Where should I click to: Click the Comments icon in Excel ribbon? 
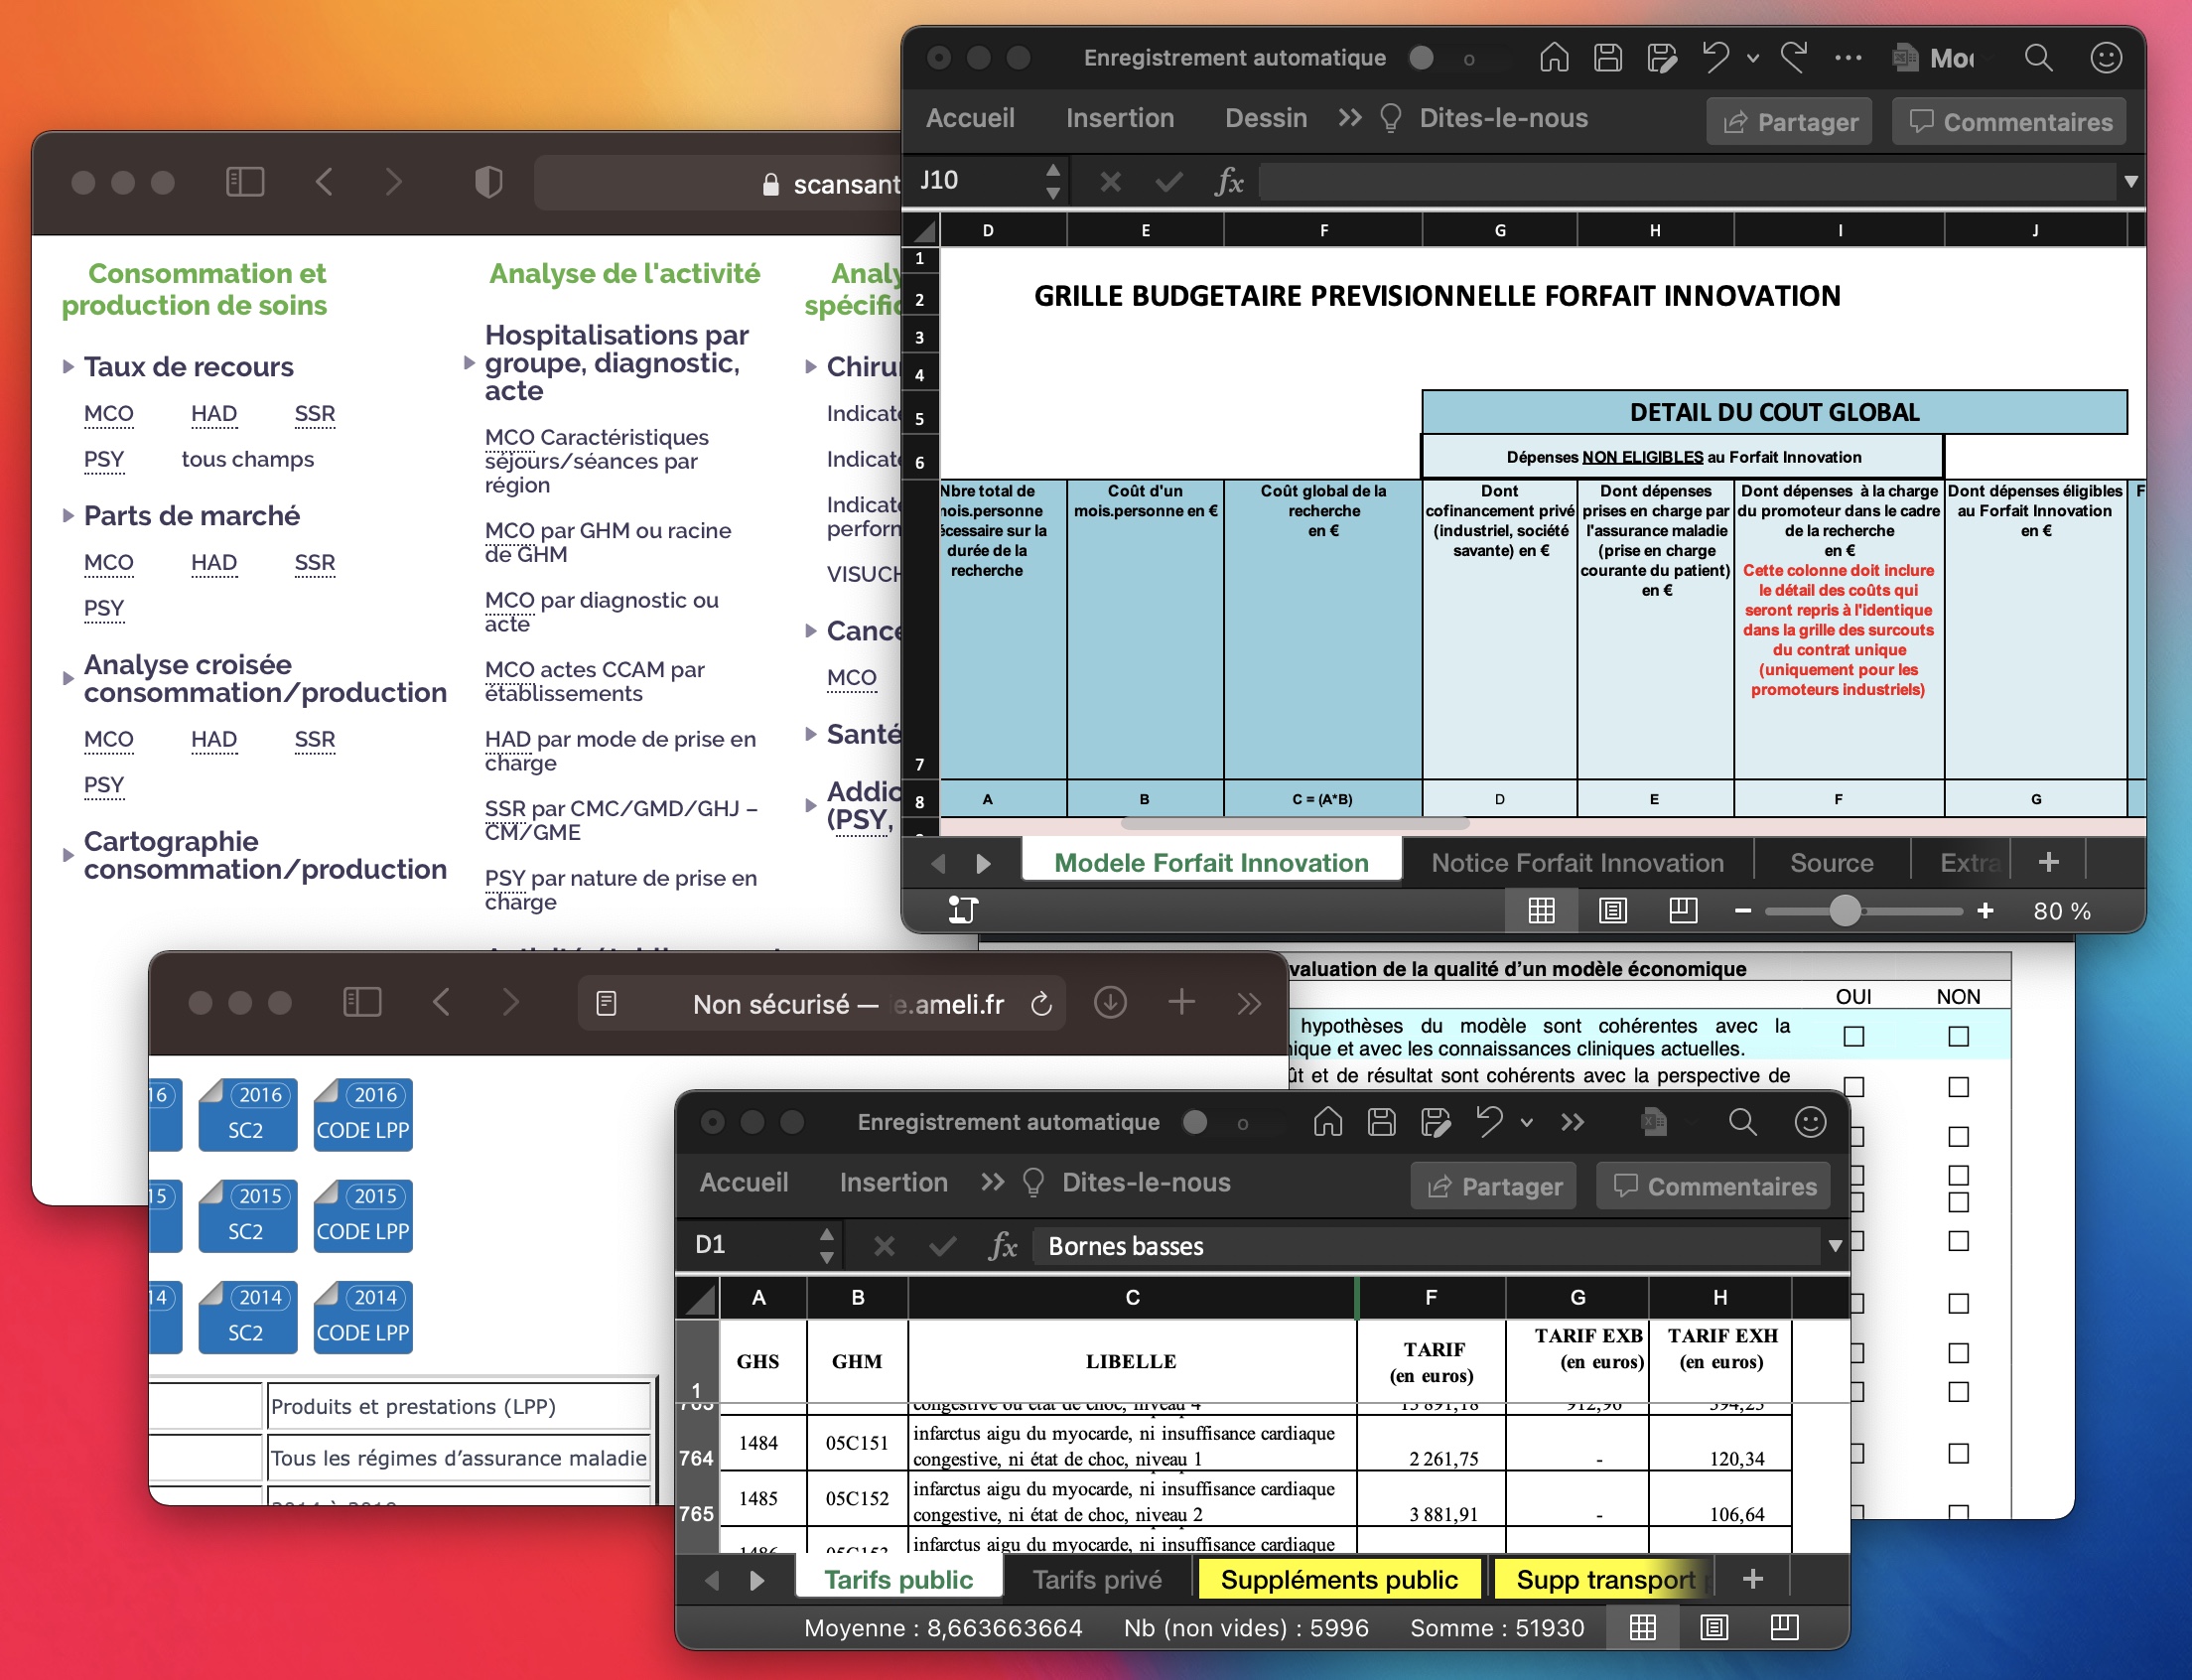click(x=2008, y=120)
